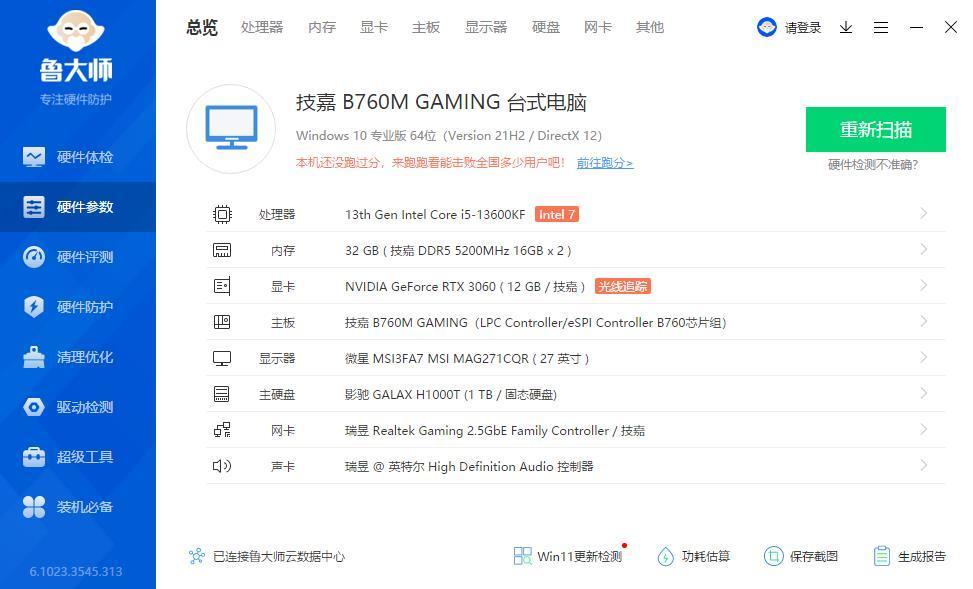Switch to the 其他 tab
Screen dimensions: 973x589
650,27
